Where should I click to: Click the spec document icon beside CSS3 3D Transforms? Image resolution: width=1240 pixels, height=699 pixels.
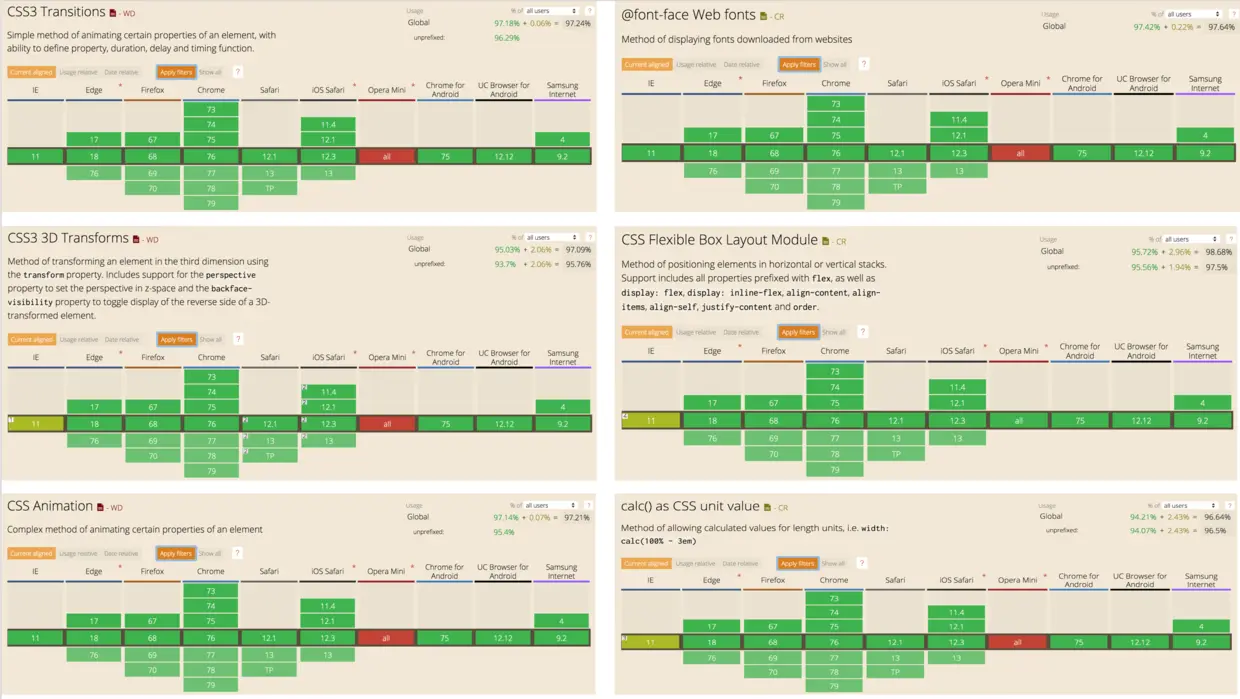click(137, 239)
